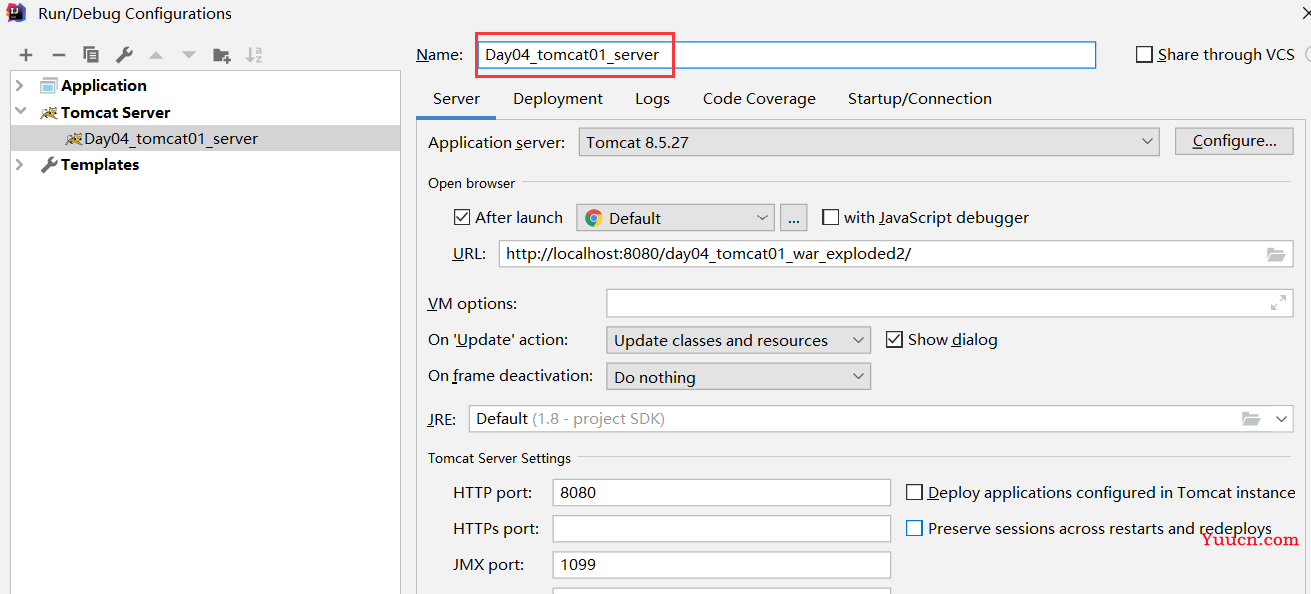
Task: Copy configuration icon in toolbar
Action: 91,55
